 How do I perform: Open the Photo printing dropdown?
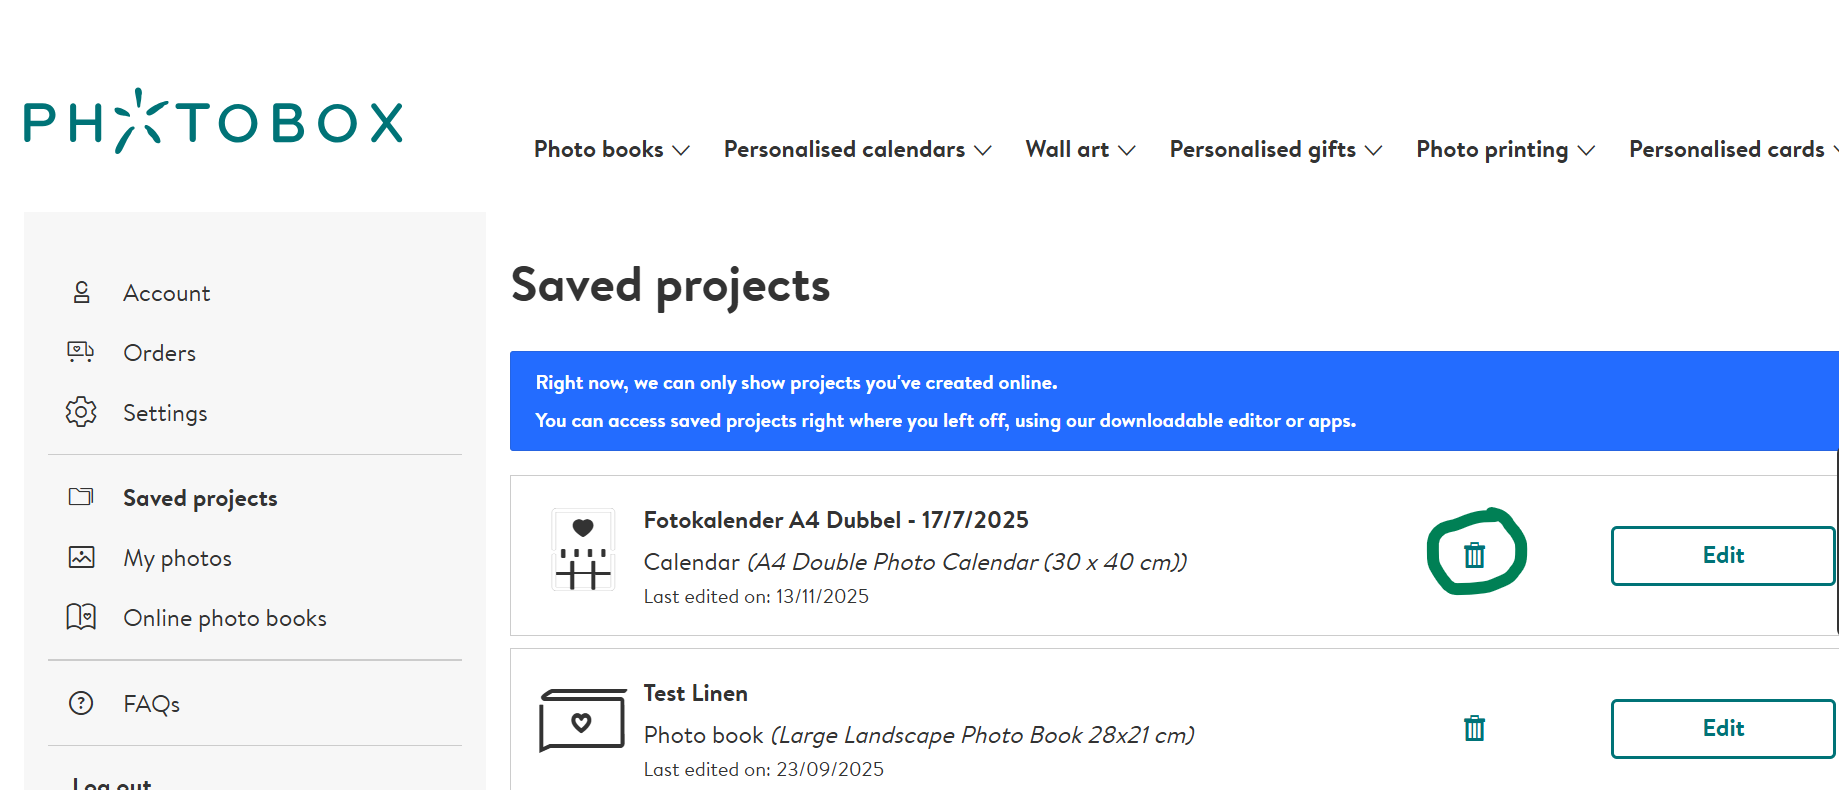[1505, 150]
